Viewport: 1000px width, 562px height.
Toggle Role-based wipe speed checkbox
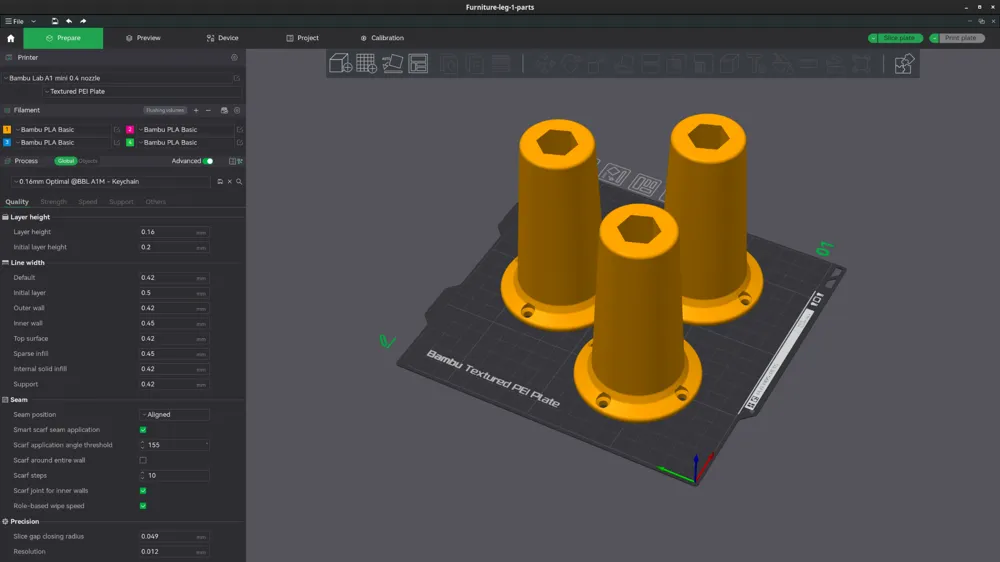(x=143, y=507)
